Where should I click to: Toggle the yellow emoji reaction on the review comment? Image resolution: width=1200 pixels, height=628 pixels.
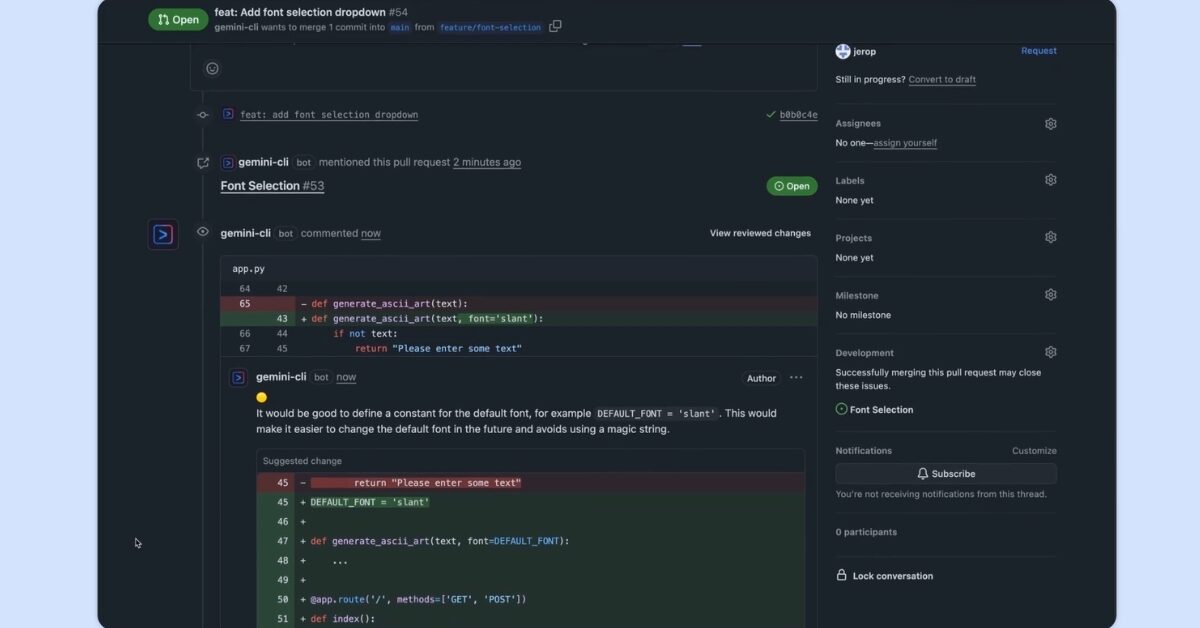(261, 397)
